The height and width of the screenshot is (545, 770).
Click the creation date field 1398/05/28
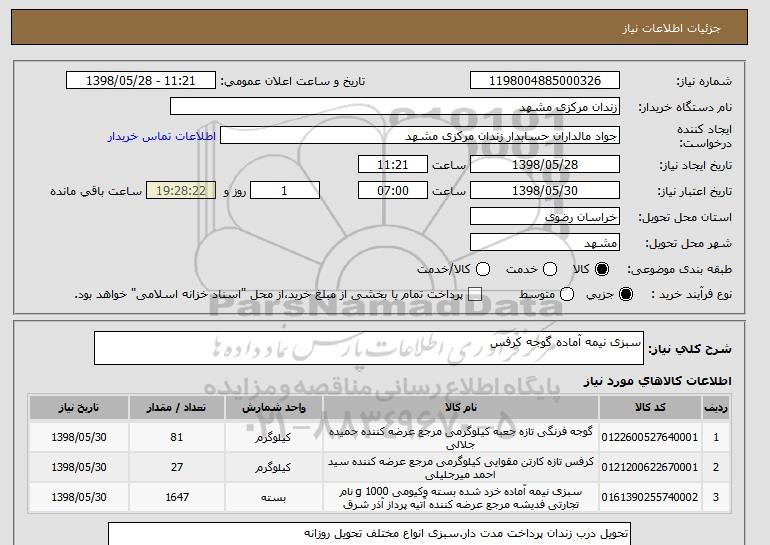pyautogui.click(x=545, y=164)
